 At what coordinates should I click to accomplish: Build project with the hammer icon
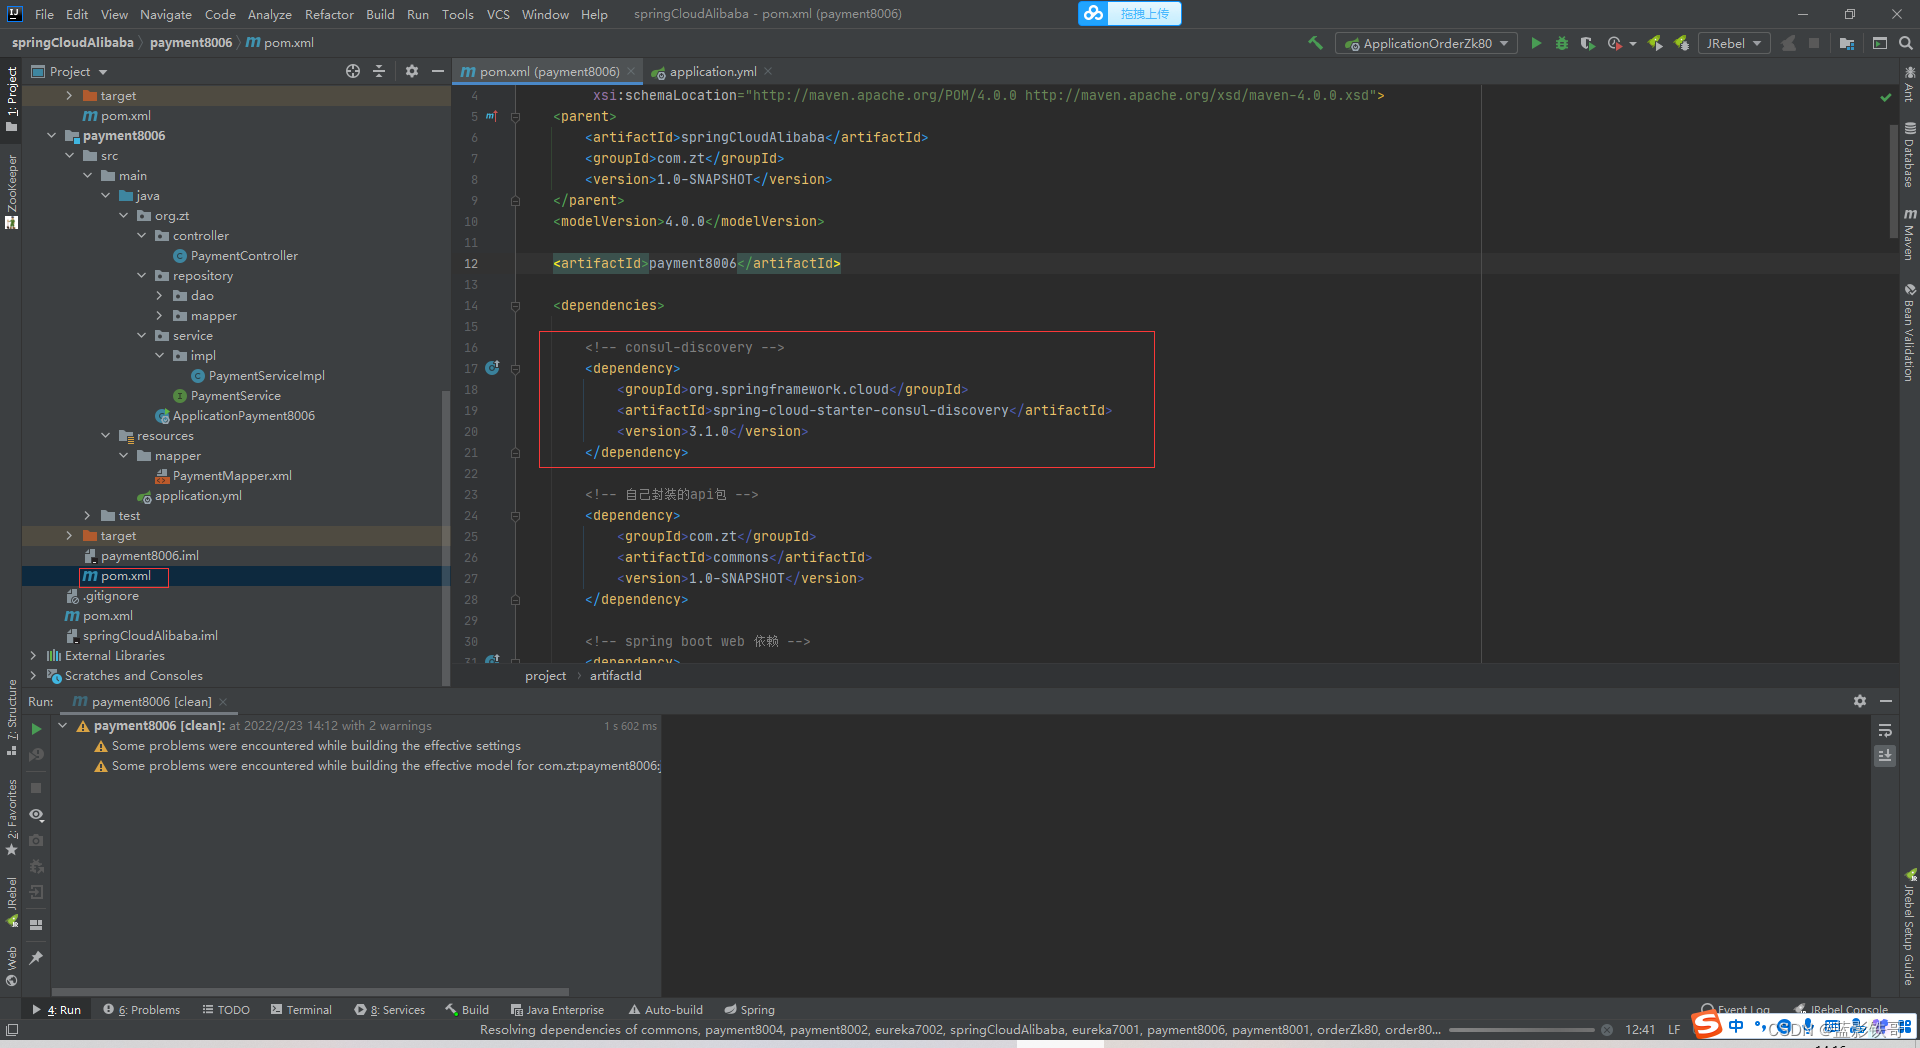coord(1315,43)
